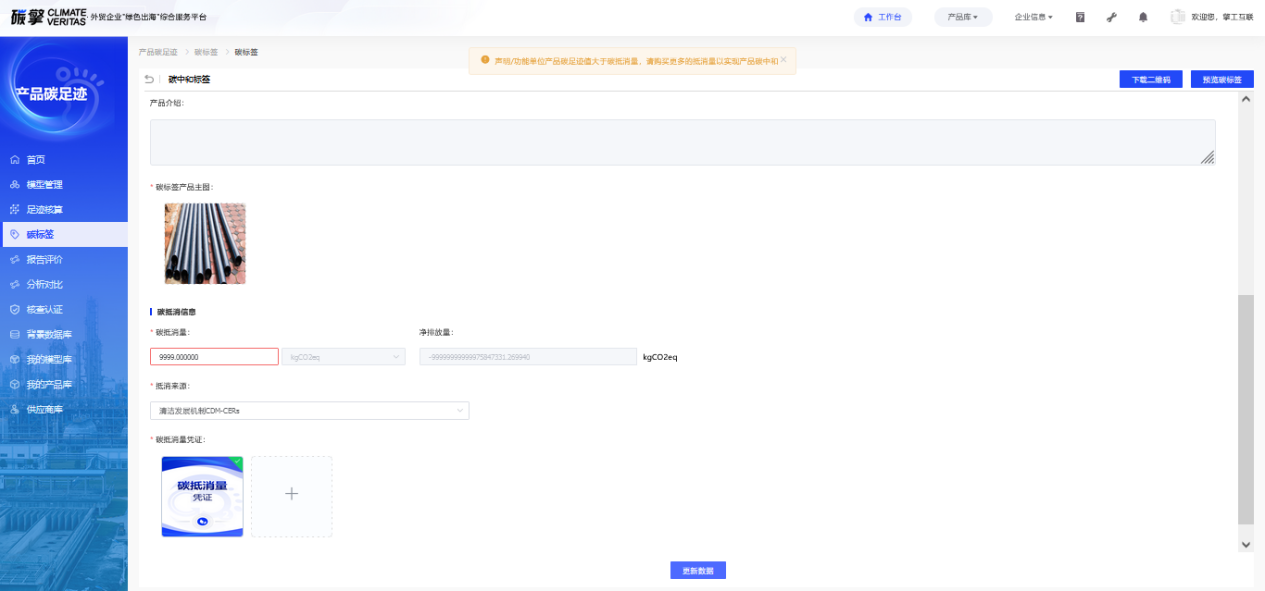Viewport: 1265px width, 591px height.
Task: Open the wrench tools icon
Action: pos(1111,17)
